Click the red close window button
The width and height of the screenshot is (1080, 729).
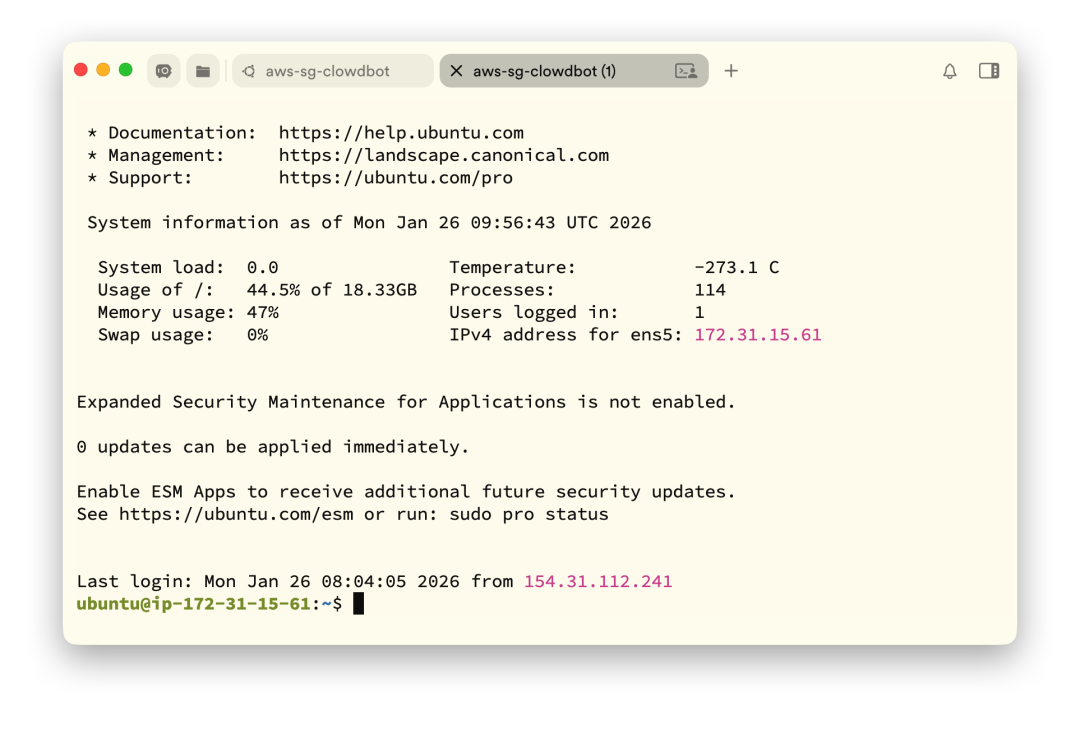coord(81,70)
